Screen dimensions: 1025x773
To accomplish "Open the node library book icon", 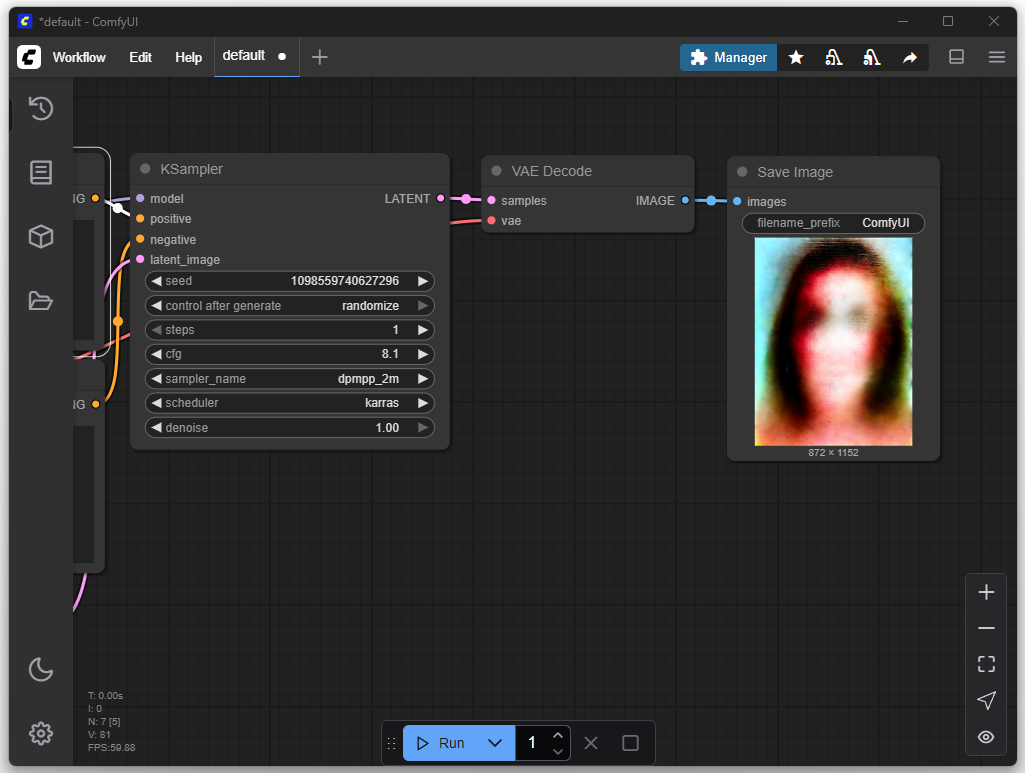I will click(40, 172).
